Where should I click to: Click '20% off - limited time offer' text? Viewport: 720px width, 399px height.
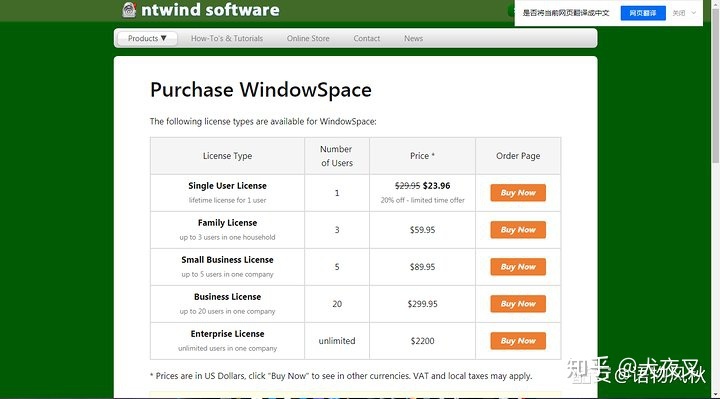tap(422, 200)
